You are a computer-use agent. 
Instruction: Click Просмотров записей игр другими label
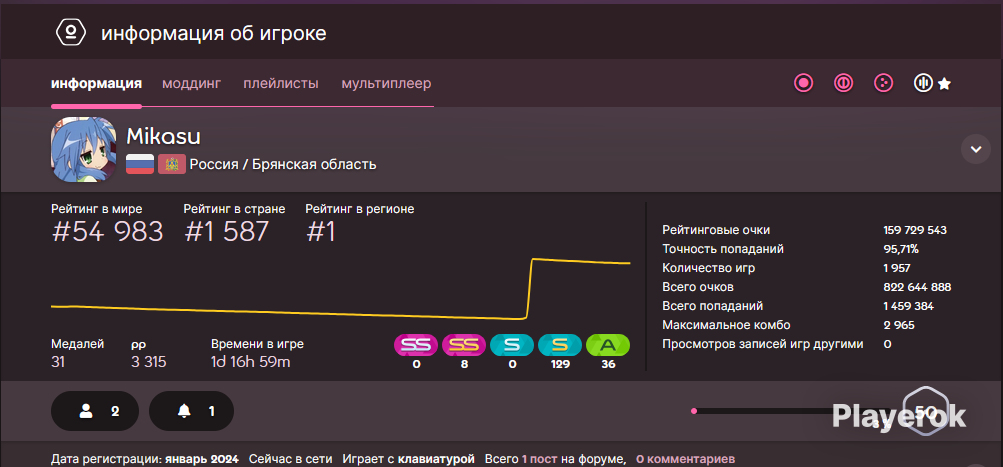763,344
